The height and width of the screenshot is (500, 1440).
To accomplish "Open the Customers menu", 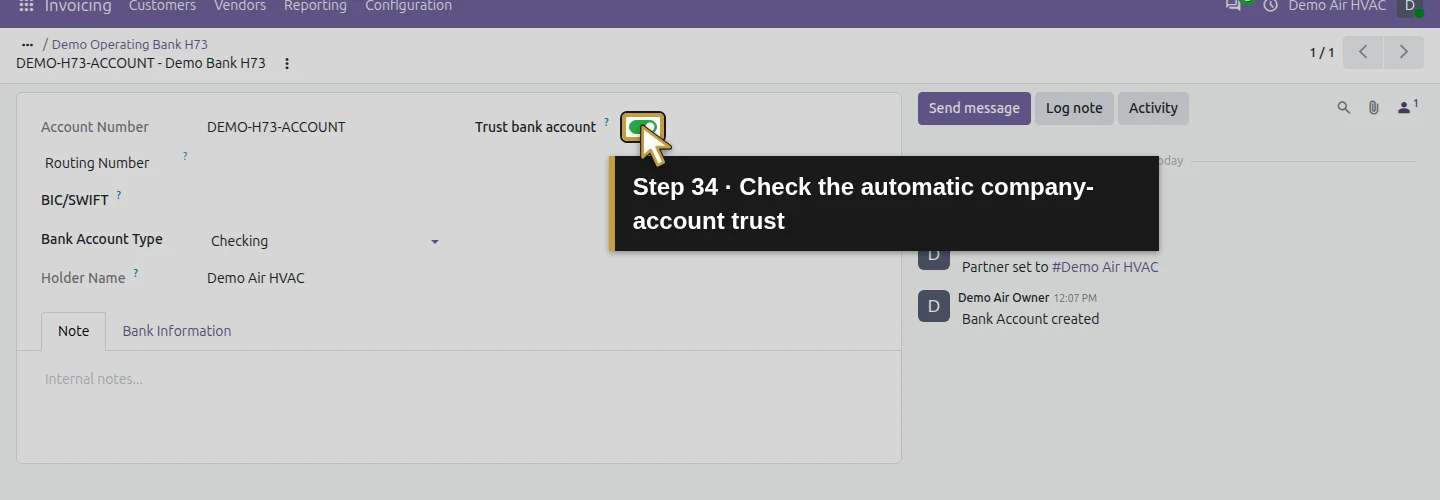I will tap(162, 6).
